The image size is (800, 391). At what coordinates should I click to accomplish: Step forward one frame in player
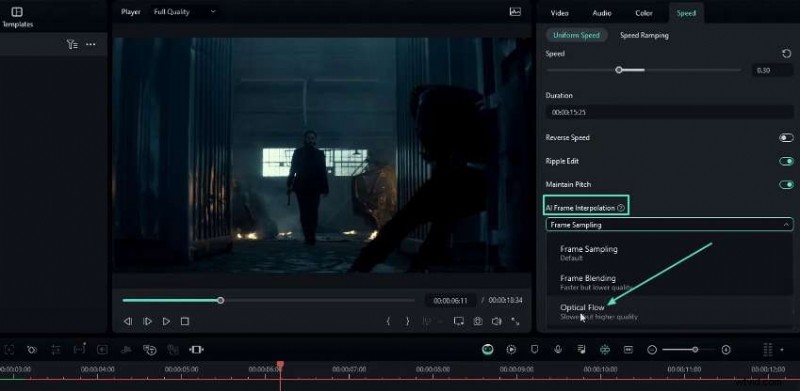pos(147,322)
